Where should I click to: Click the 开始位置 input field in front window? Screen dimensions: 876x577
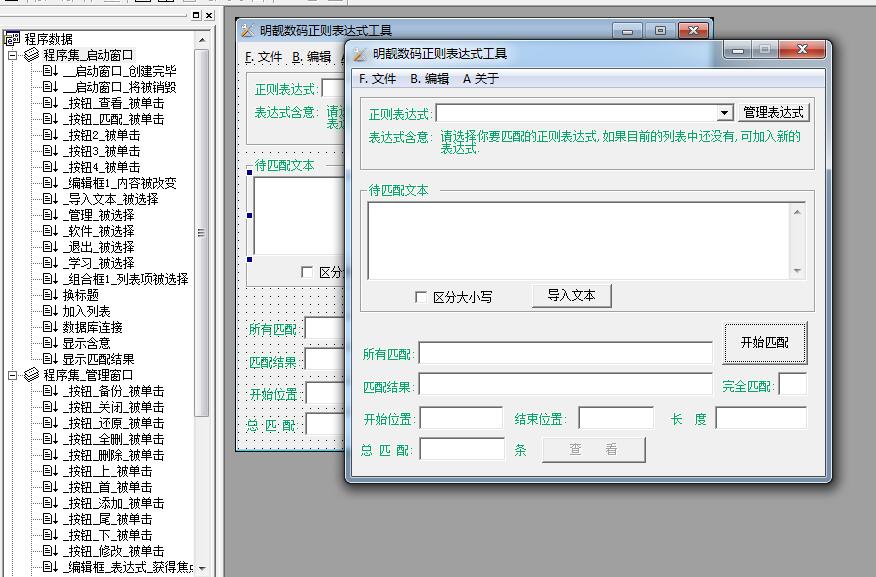coord(461,418)
